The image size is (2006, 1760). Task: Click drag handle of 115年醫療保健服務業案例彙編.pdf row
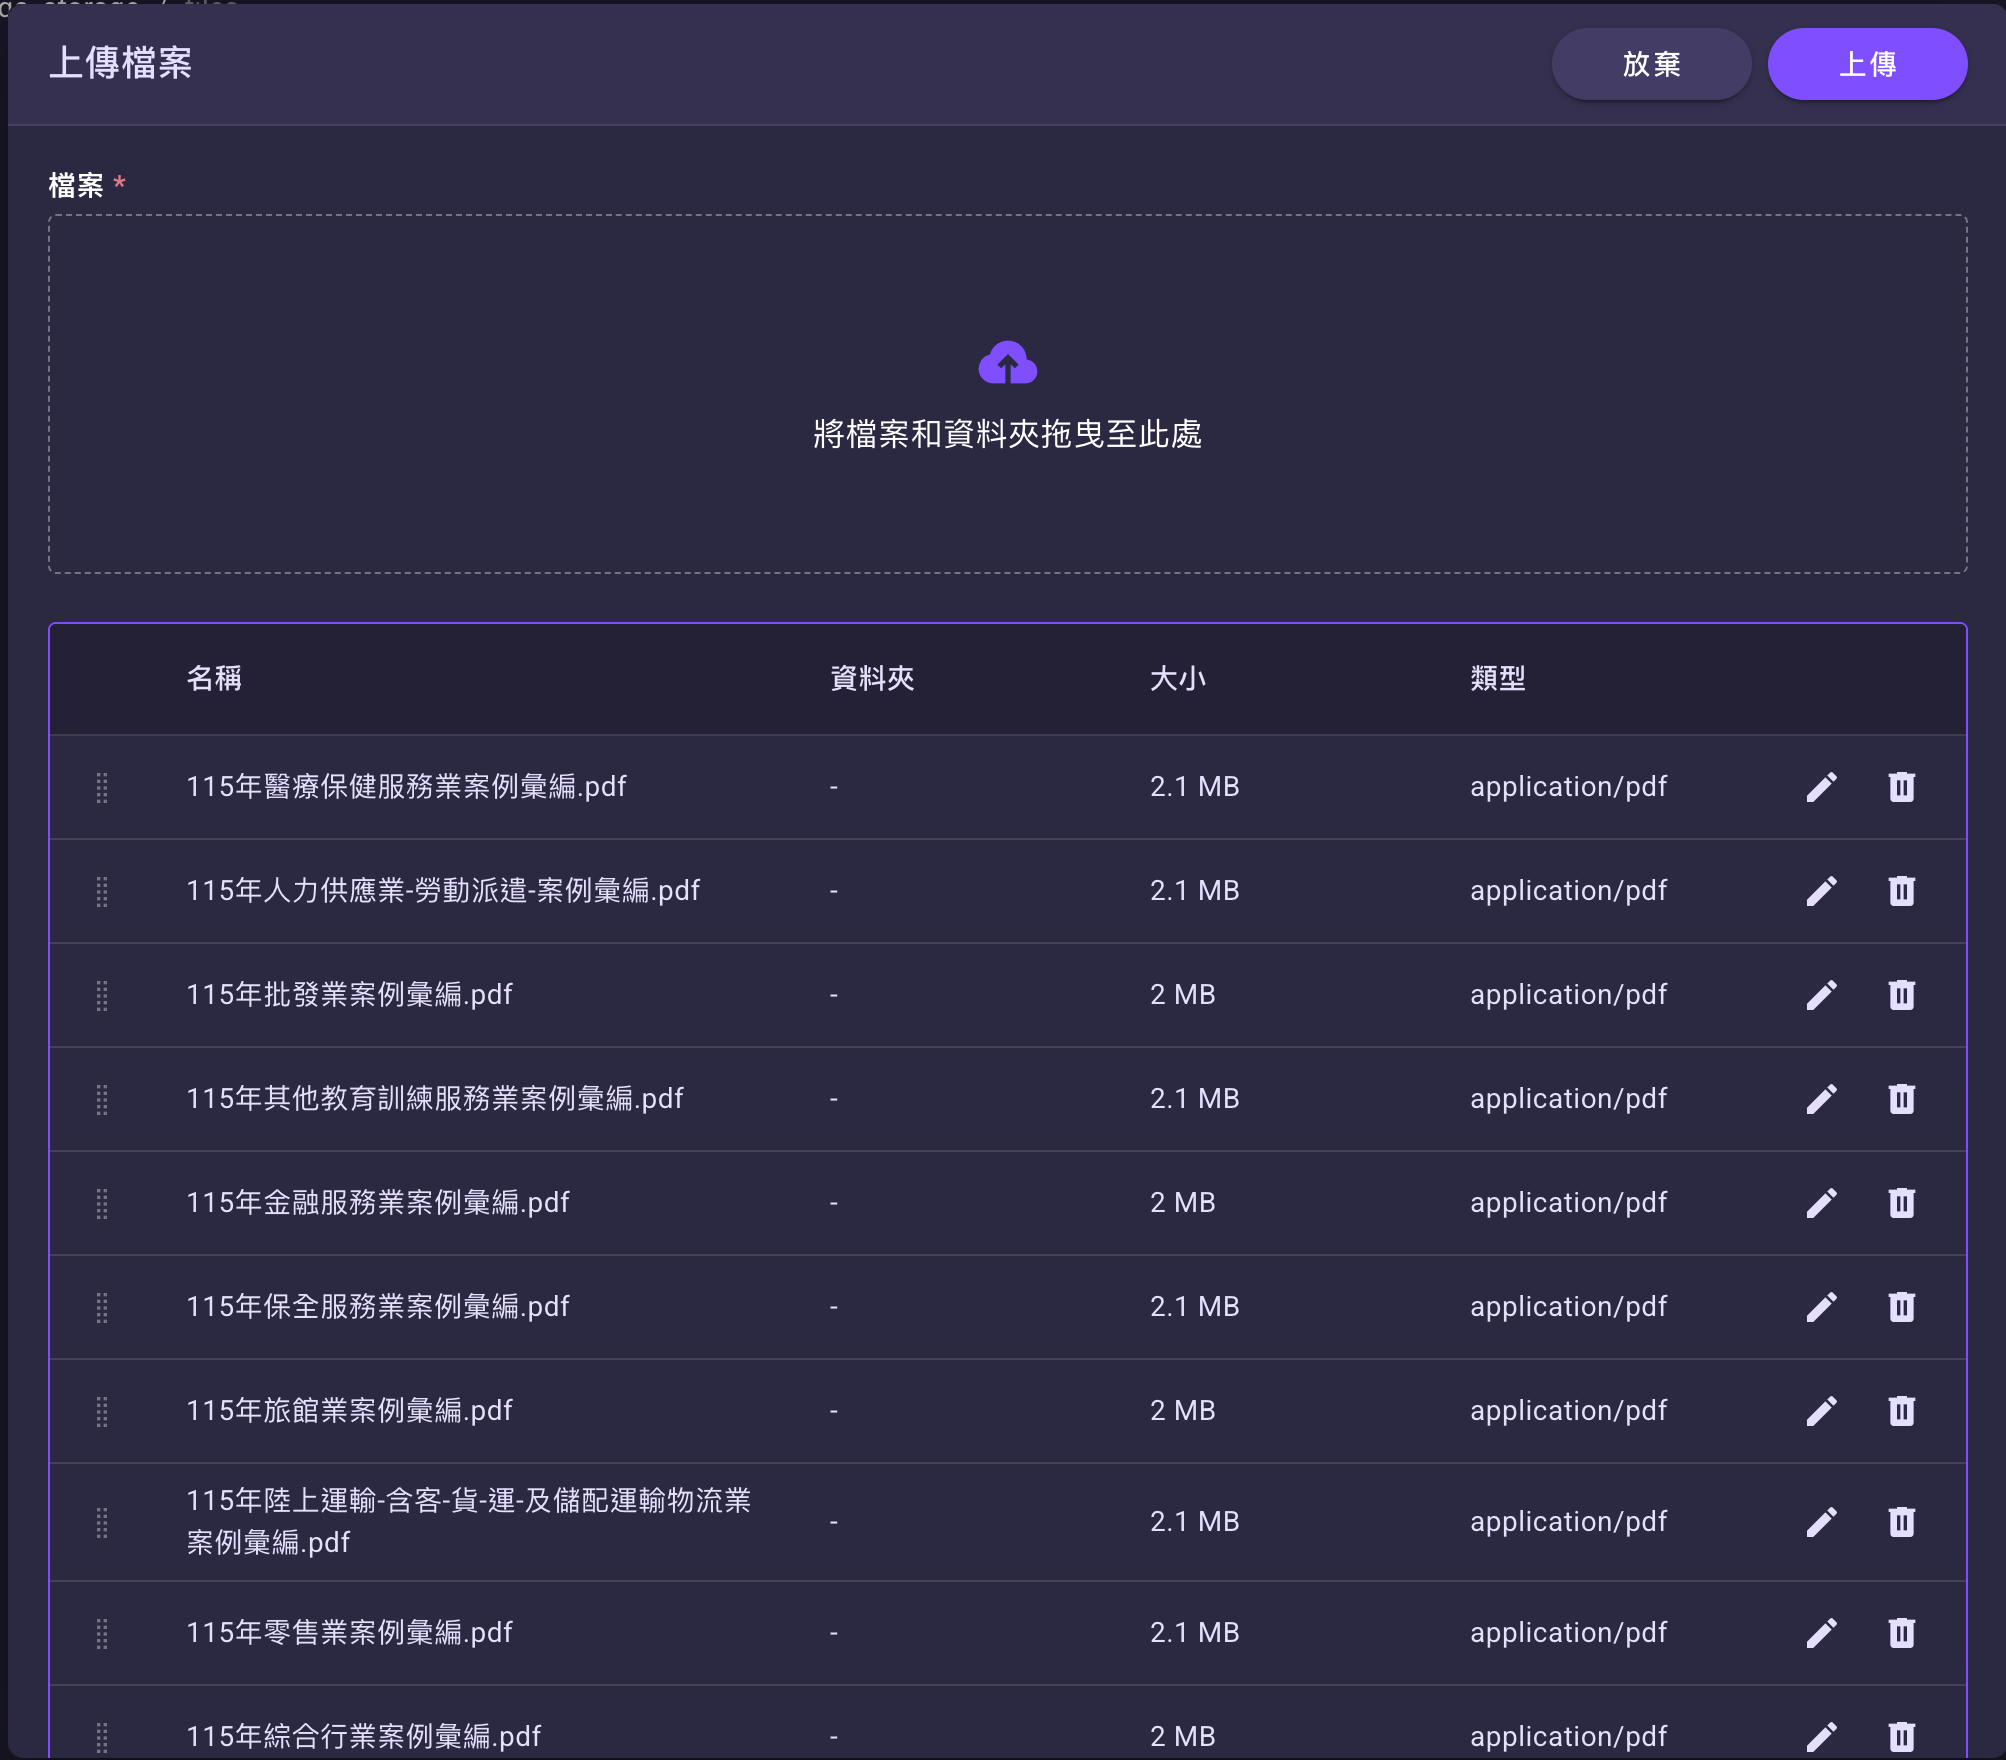tap(102, 787)
